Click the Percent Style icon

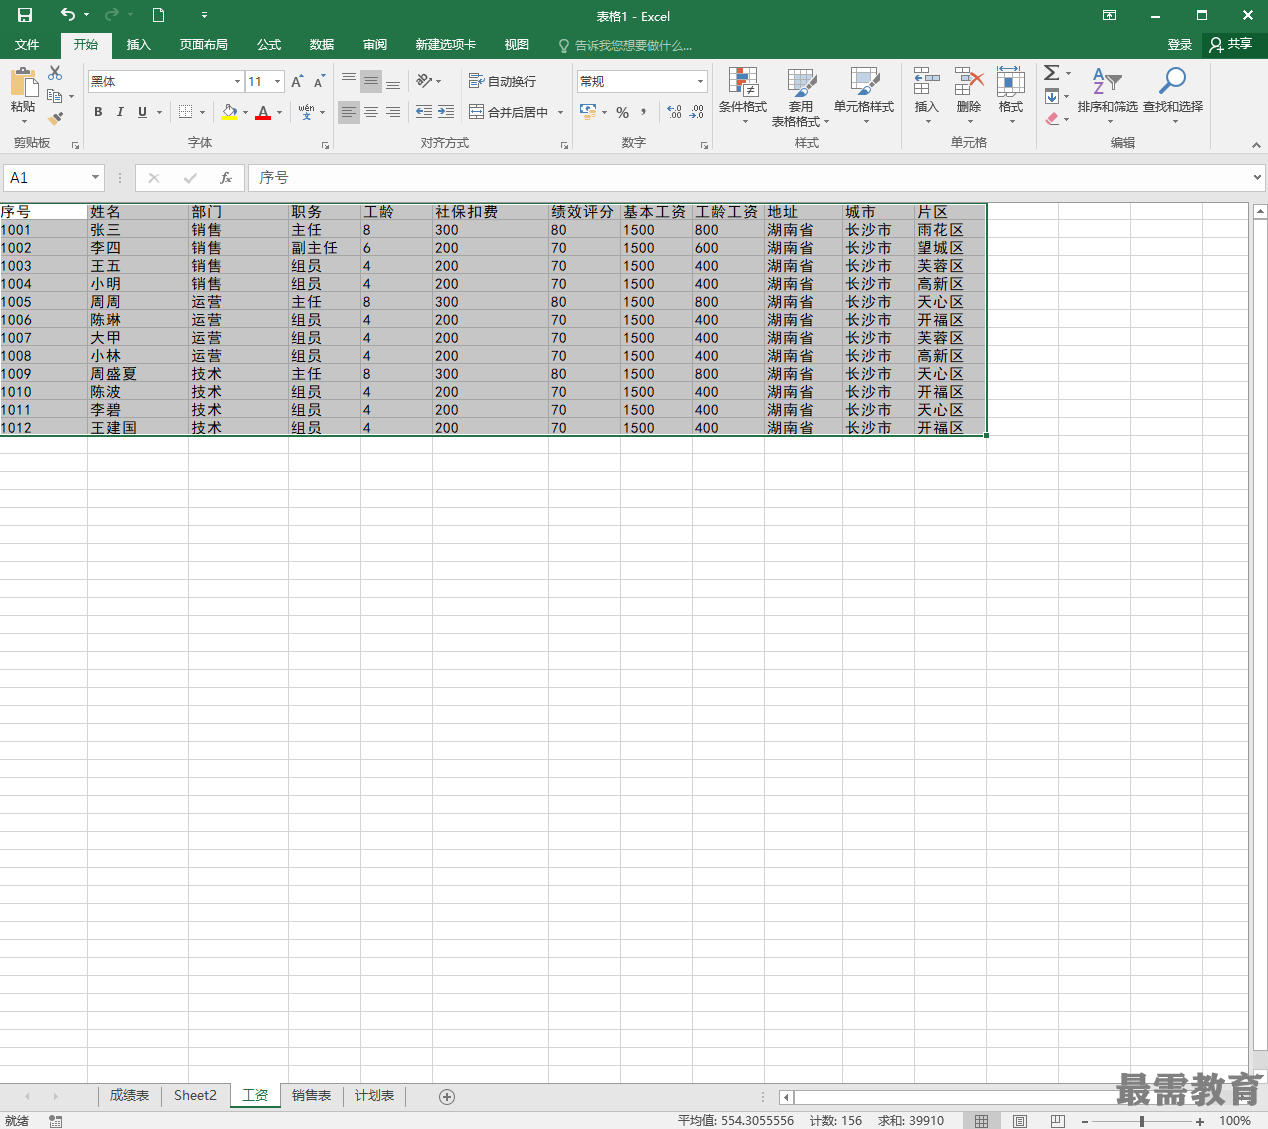pyautogui.click(x=622, y=112)
